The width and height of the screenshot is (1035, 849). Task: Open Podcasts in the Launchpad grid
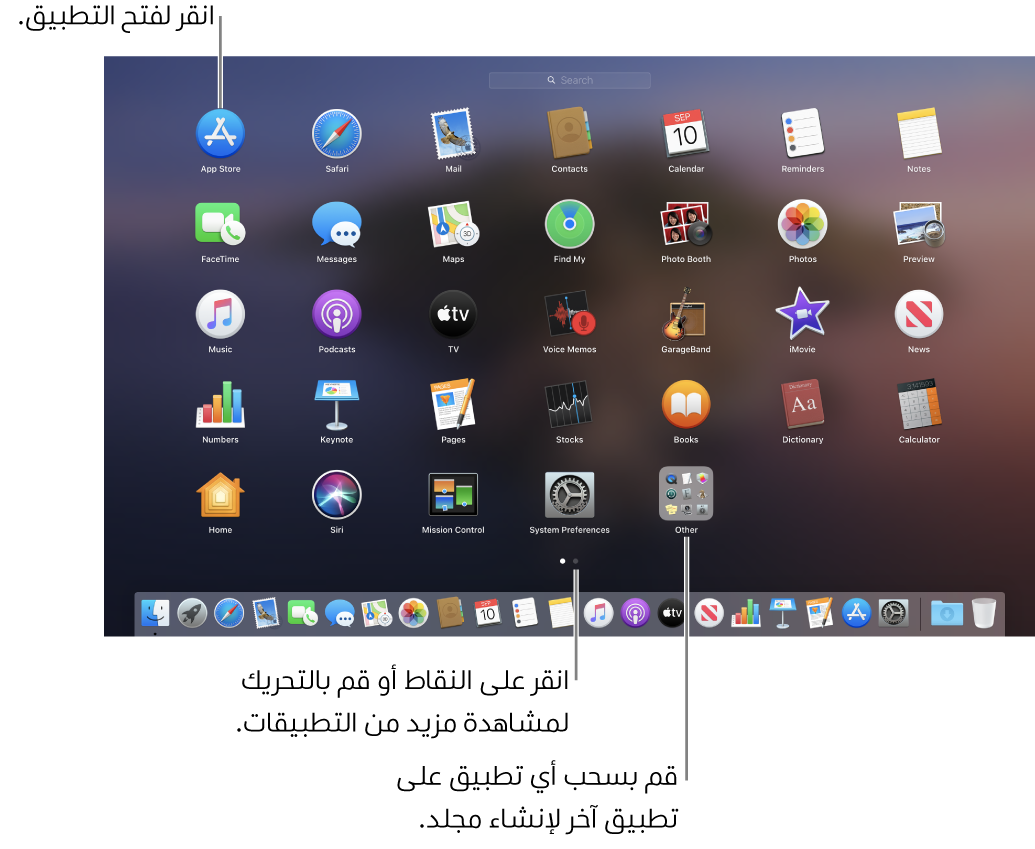pyautogui.click(x=337, y=314)
